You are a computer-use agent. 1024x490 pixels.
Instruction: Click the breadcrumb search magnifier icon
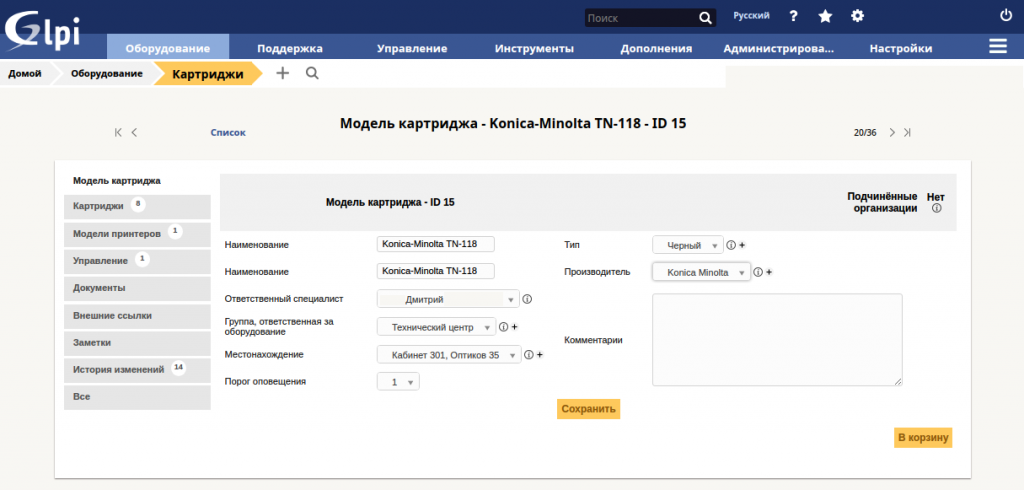pyautogui.click(x=312, y=73)
